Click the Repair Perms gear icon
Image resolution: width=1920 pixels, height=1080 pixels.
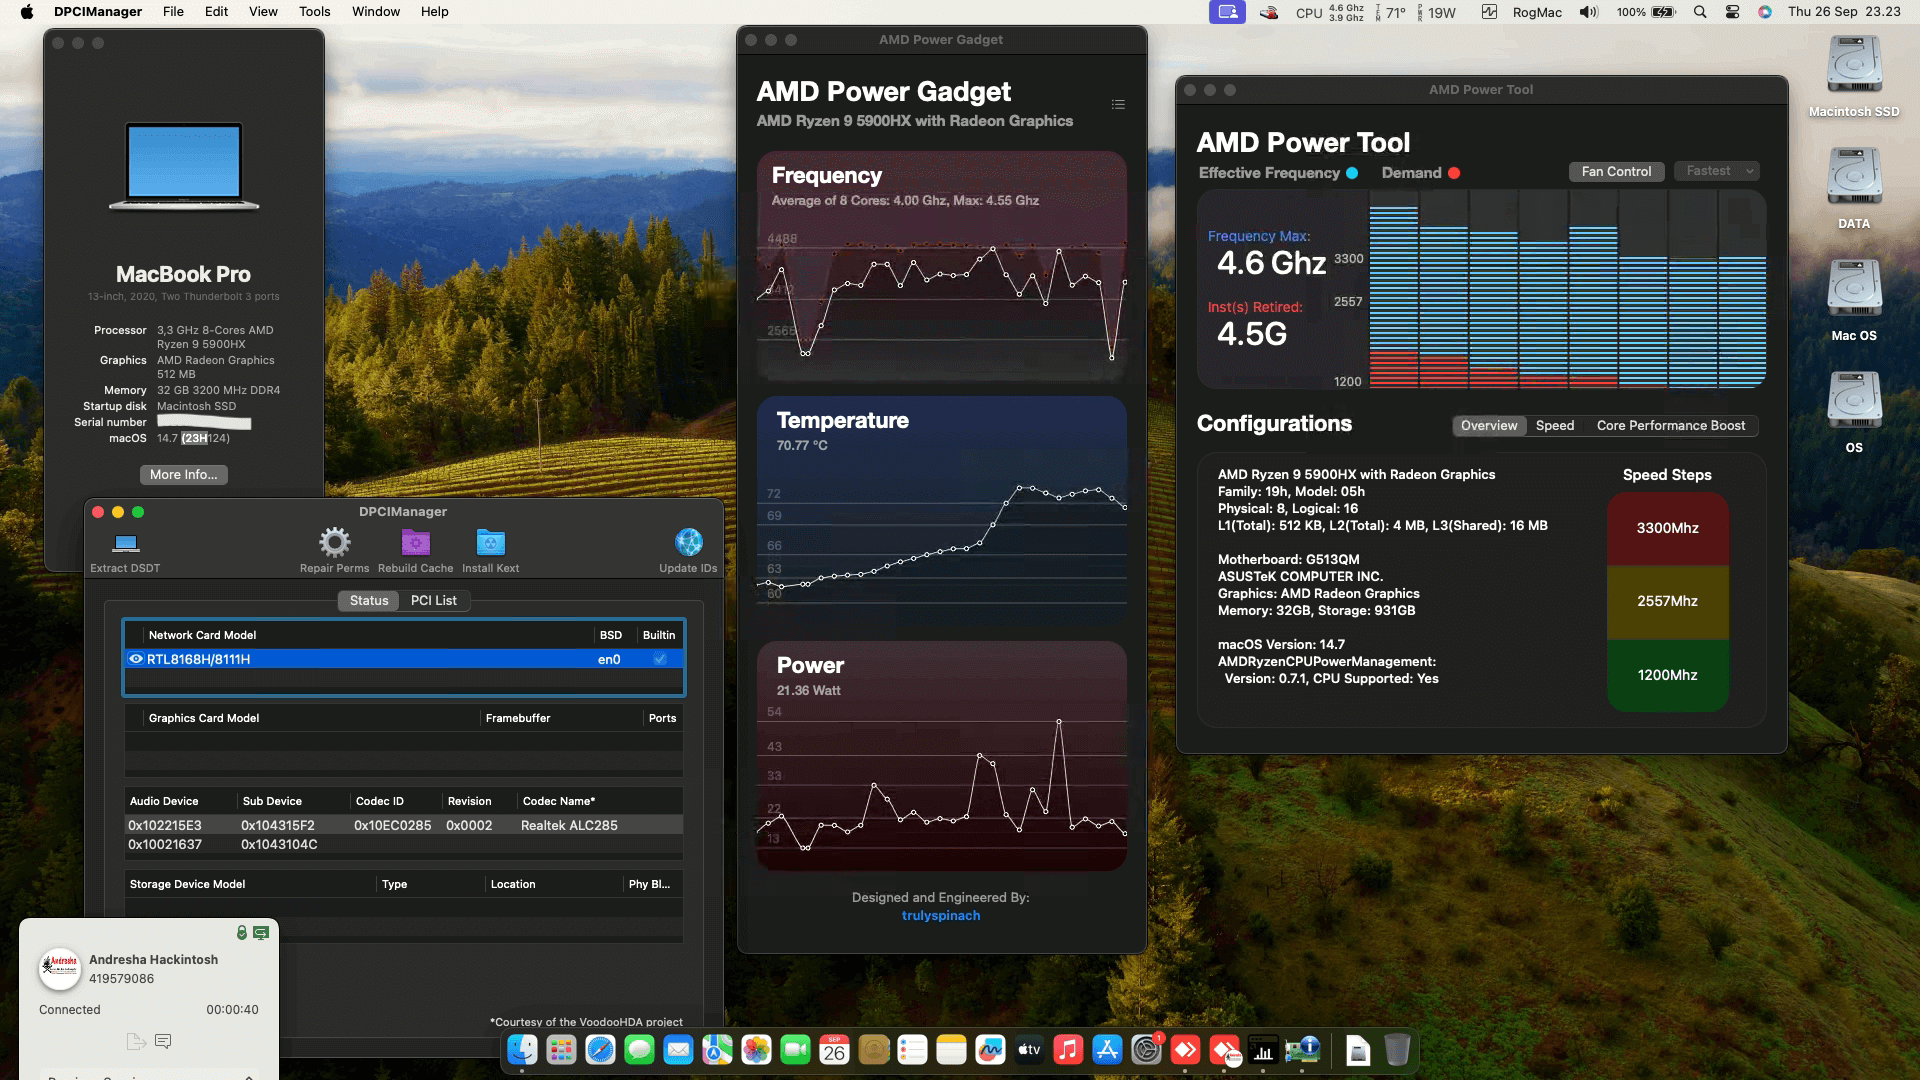(334, 543)
